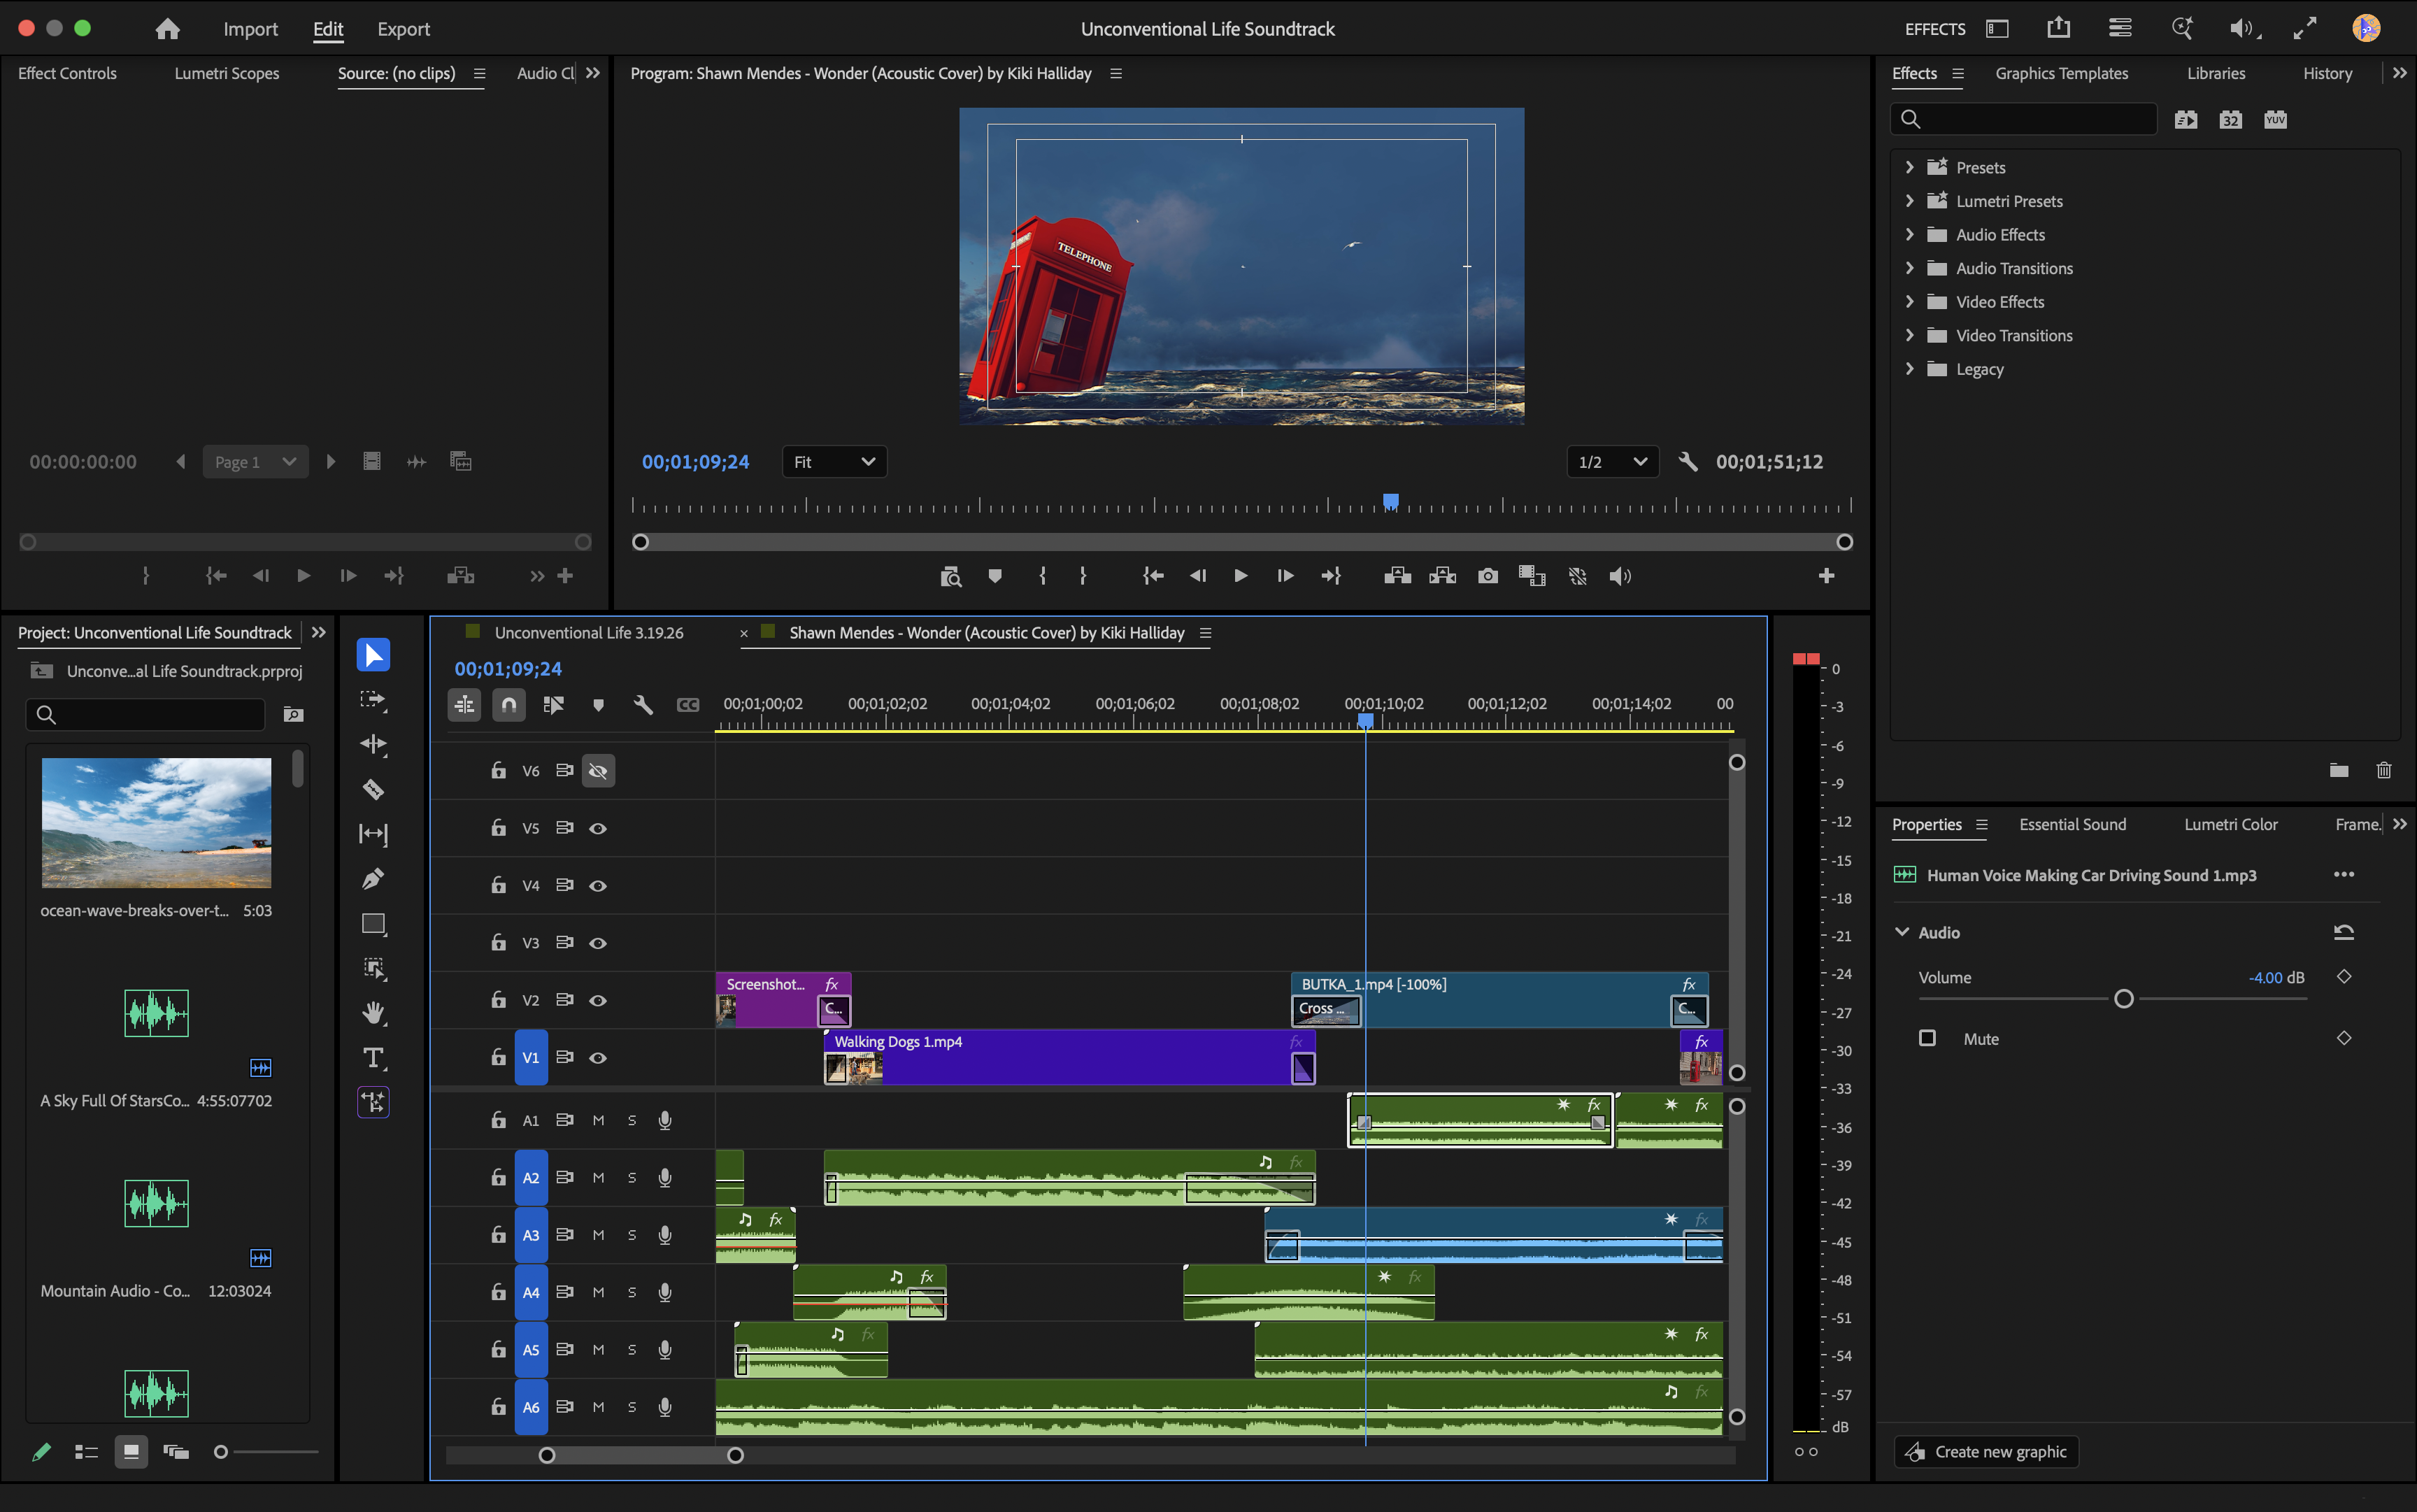Select the Slip tool
This screenshot has width=2417, height=1512.
point(373,834)
